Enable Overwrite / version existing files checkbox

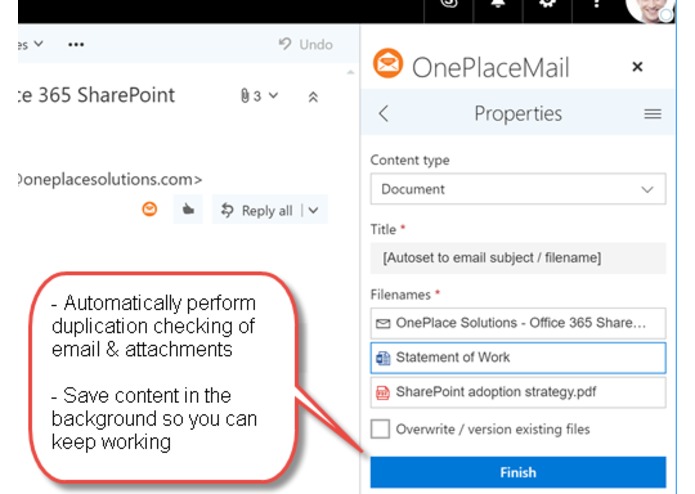click(x=380, y=429)
